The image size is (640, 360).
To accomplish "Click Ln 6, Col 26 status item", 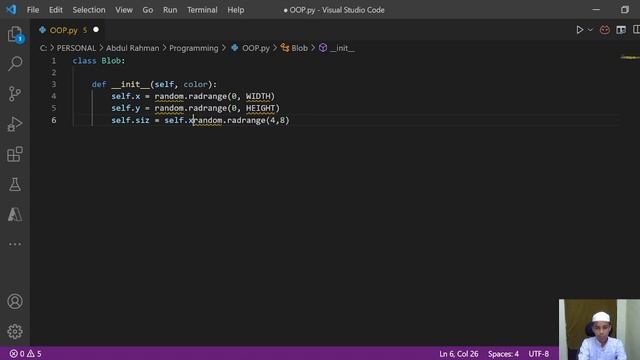I will pos(459,353).
